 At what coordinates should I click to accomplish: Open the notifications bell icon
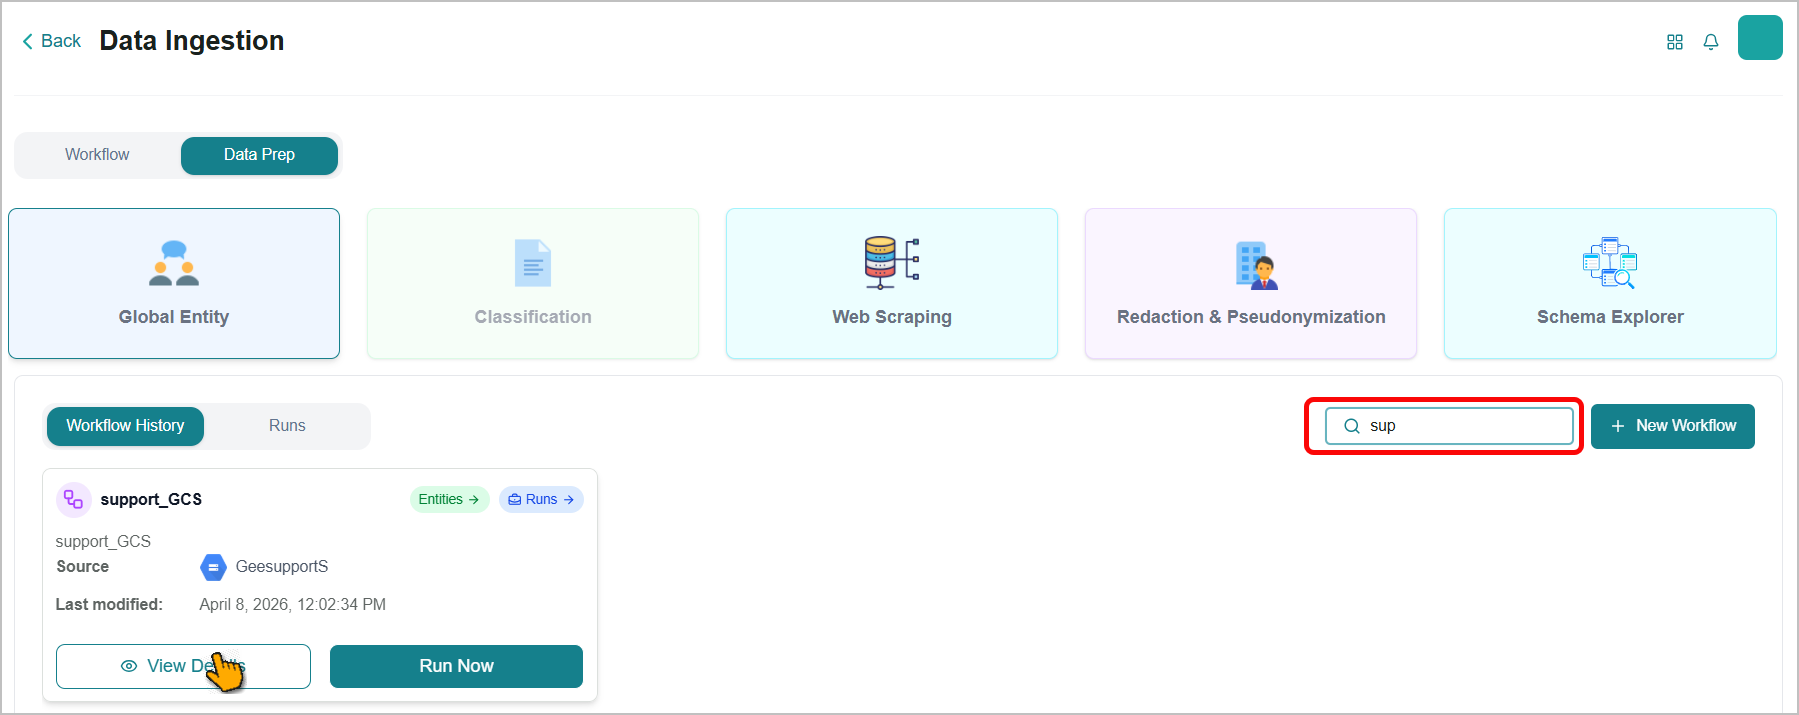click(1711, 42)
